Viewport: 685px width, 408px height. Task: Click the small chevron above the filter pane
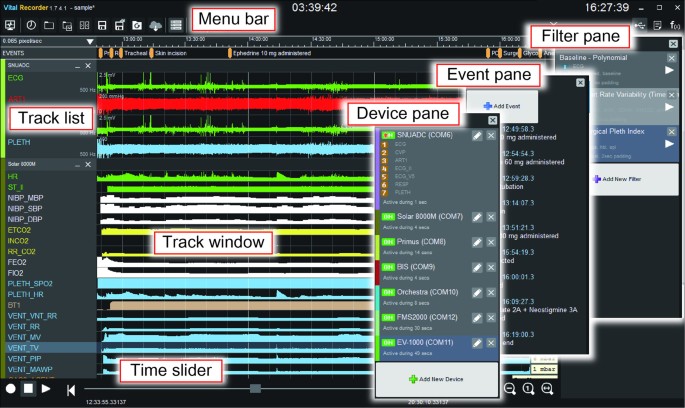pyautogui.click(x=554, y=23)
